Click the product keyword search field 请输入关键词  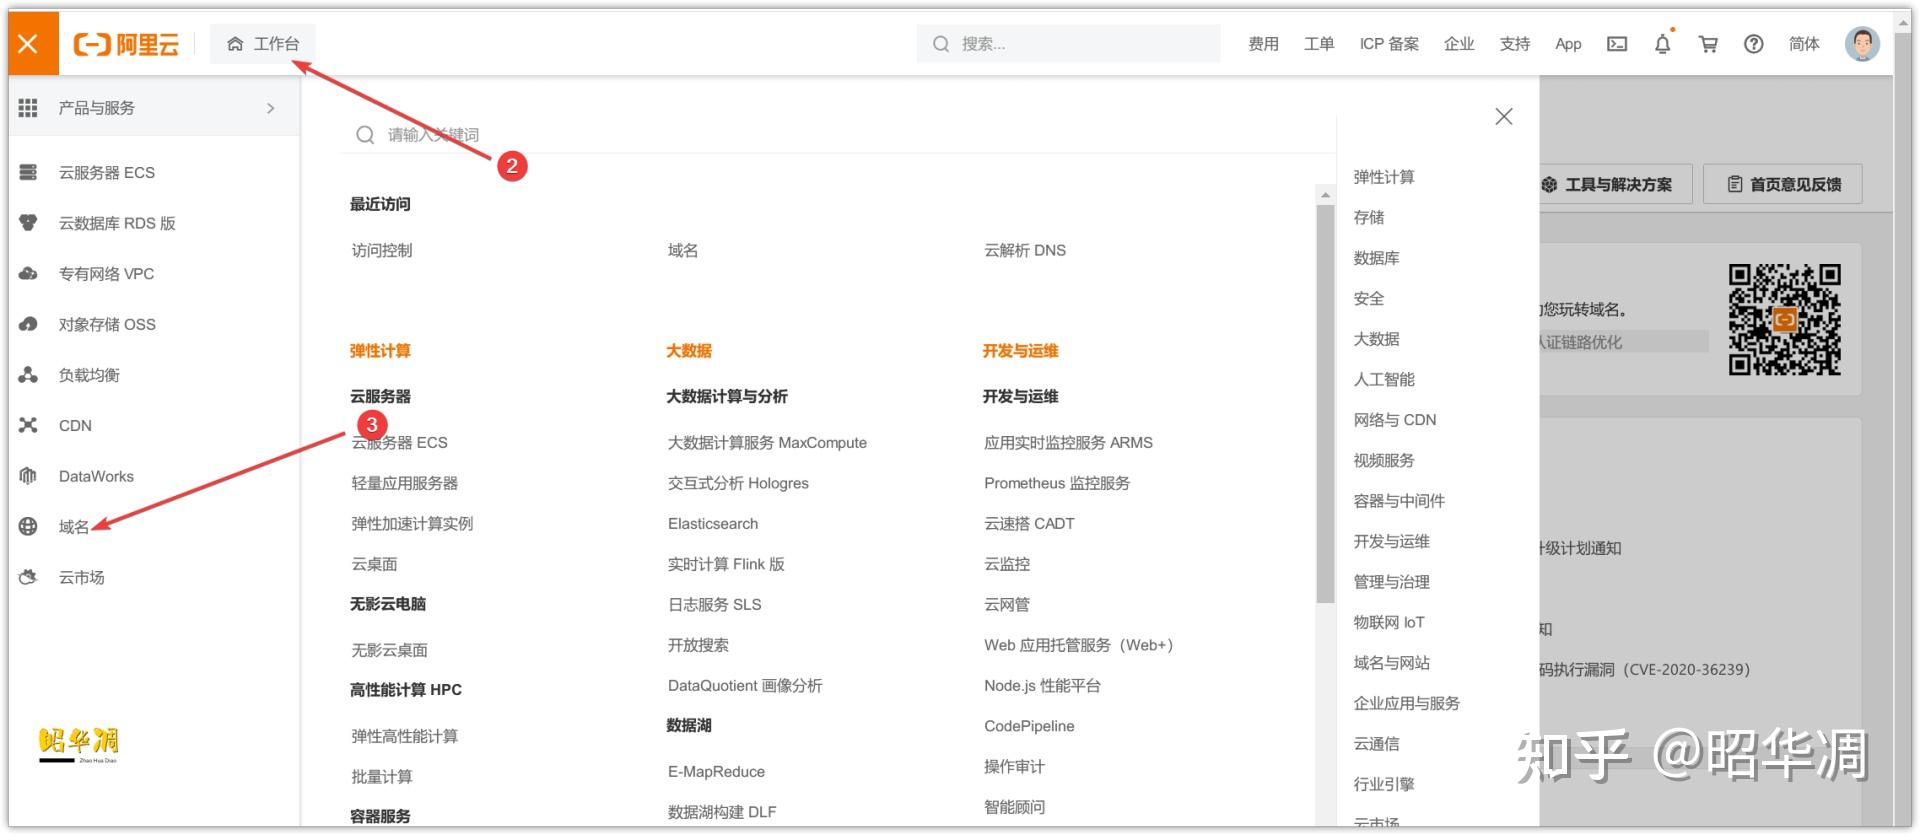(x=838, y=135)
